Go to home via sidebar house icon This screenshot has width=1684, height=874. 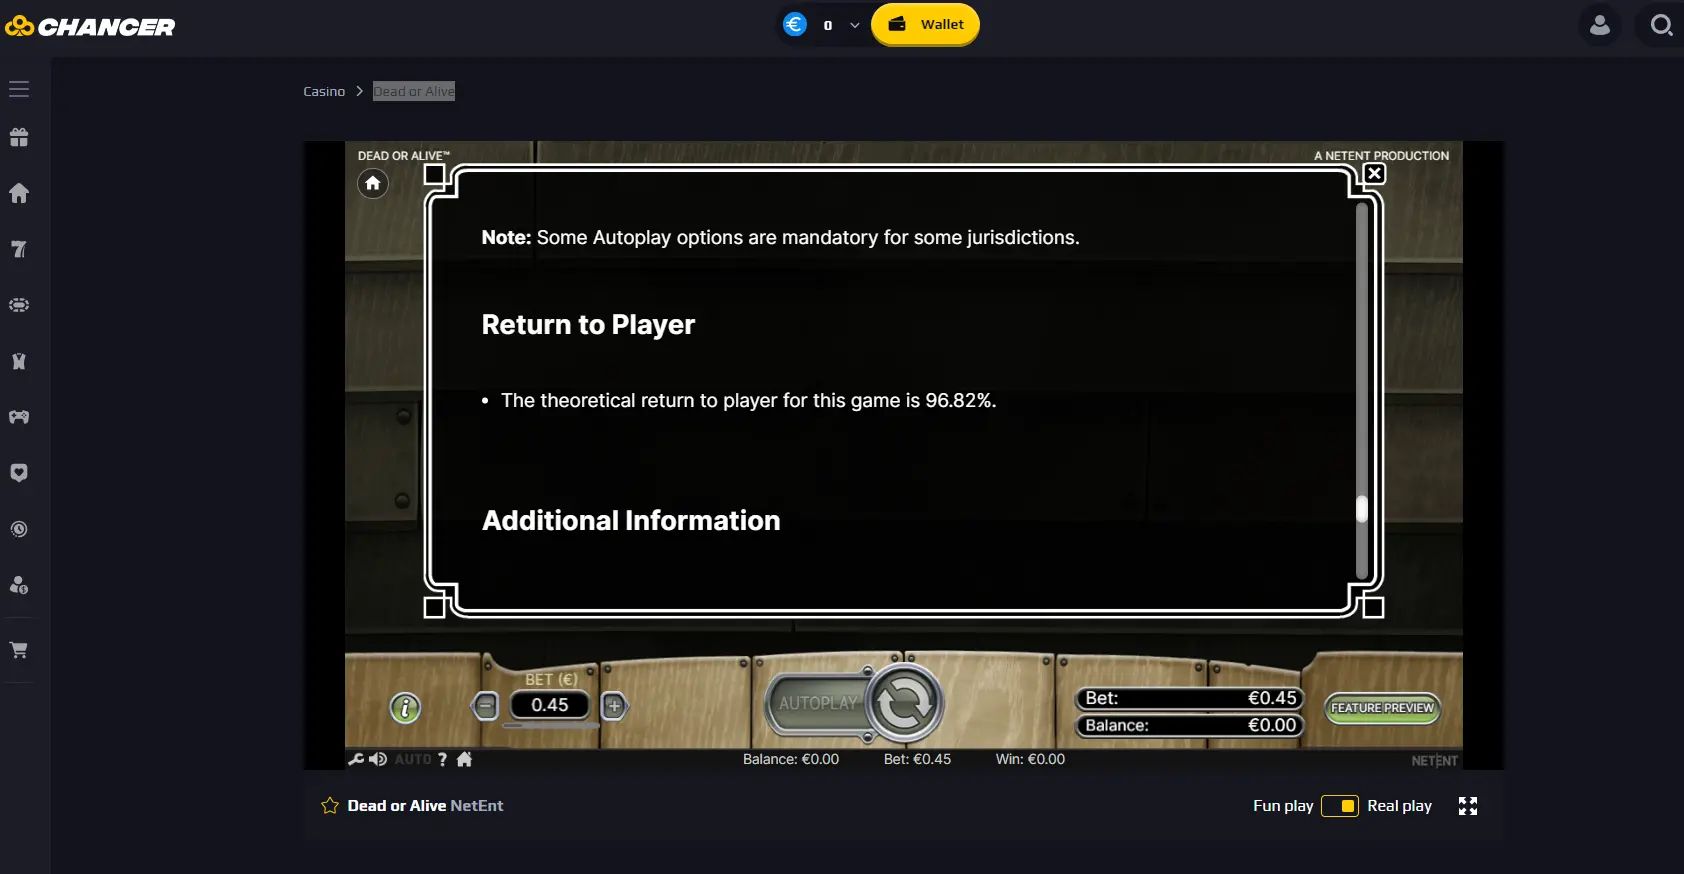(19, 193)
